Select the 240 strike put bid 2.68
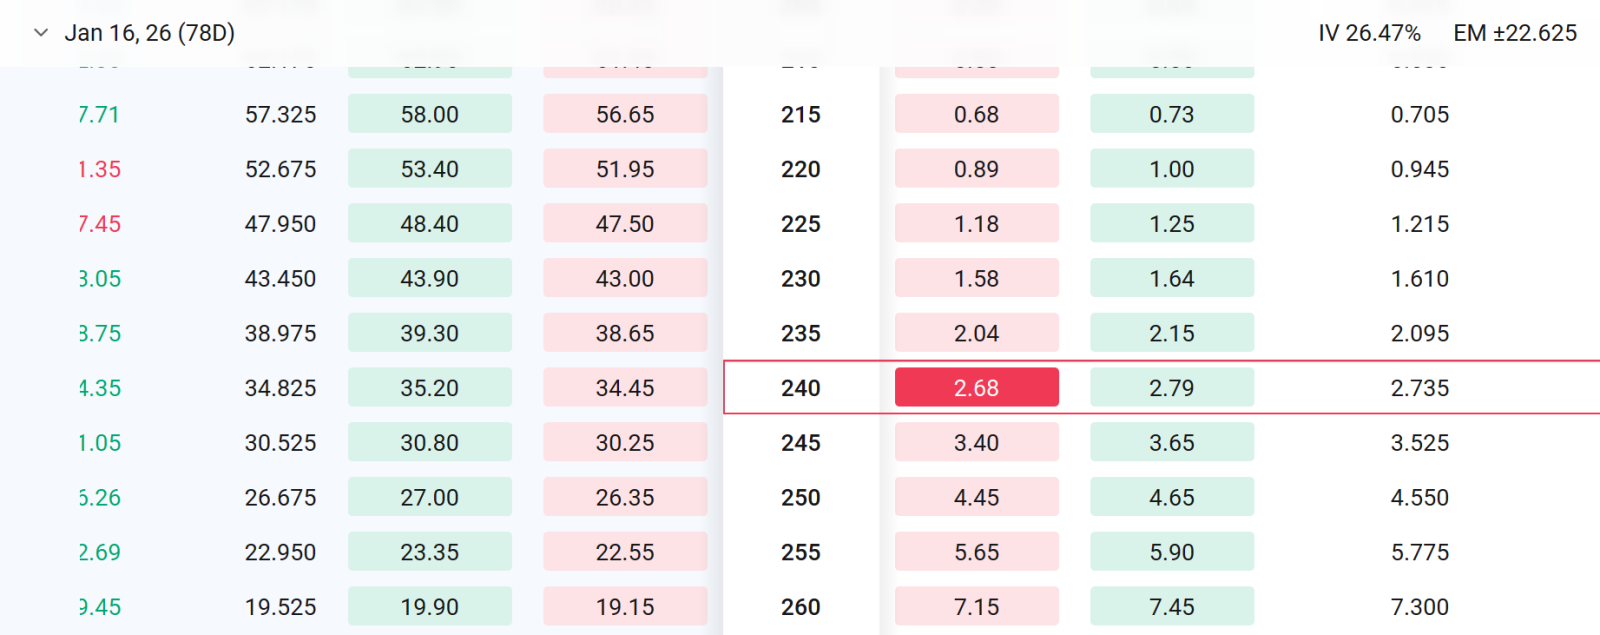1600x635 pixels. click(x=976, y=388)
